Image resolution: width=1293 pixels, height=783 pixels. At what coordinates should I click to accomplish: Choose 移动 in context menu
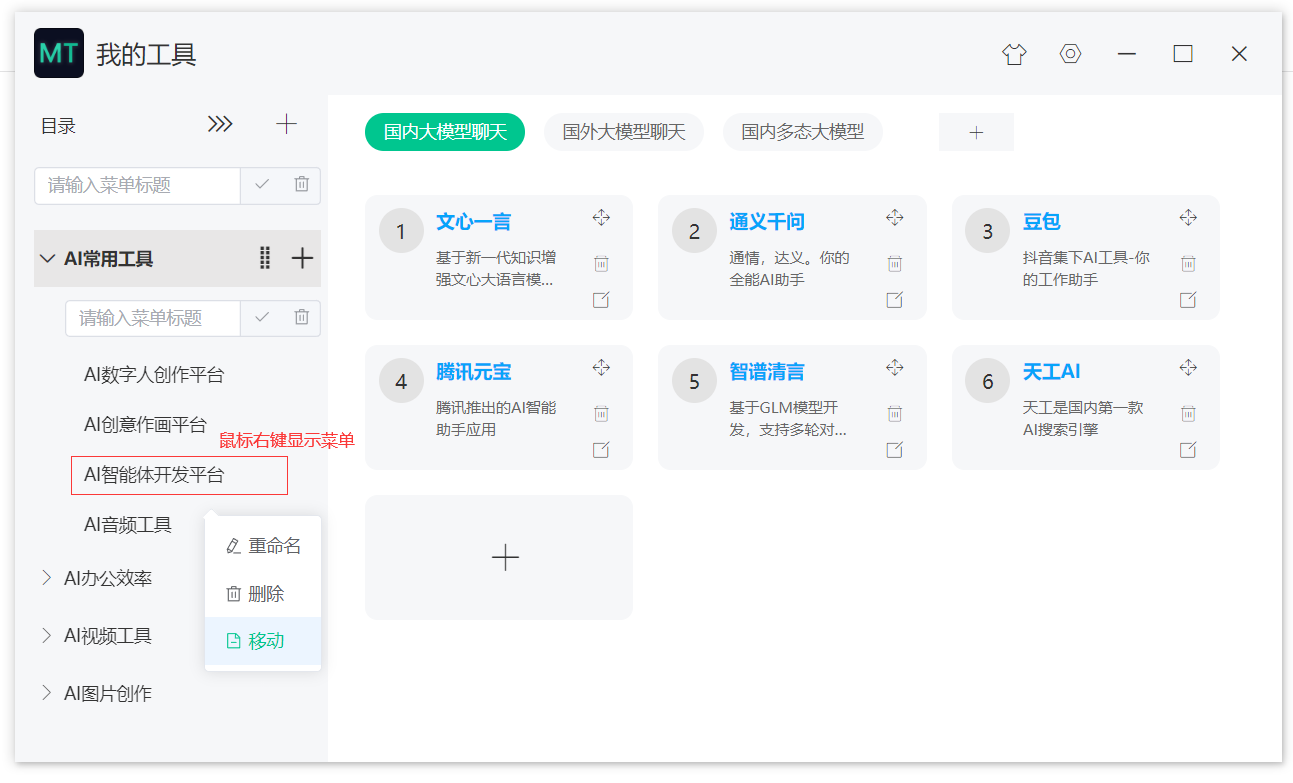tap(263, 641)
